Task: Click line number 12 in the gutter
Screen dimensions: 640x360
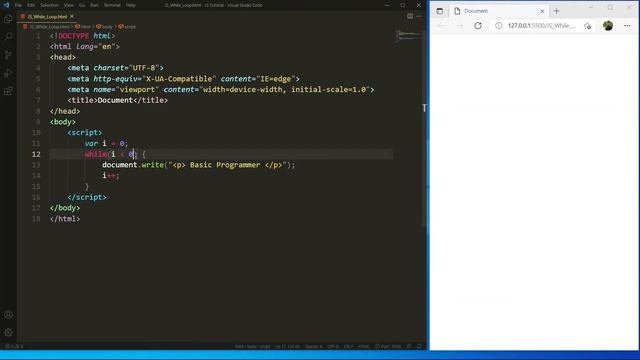Action: [36, 154]
